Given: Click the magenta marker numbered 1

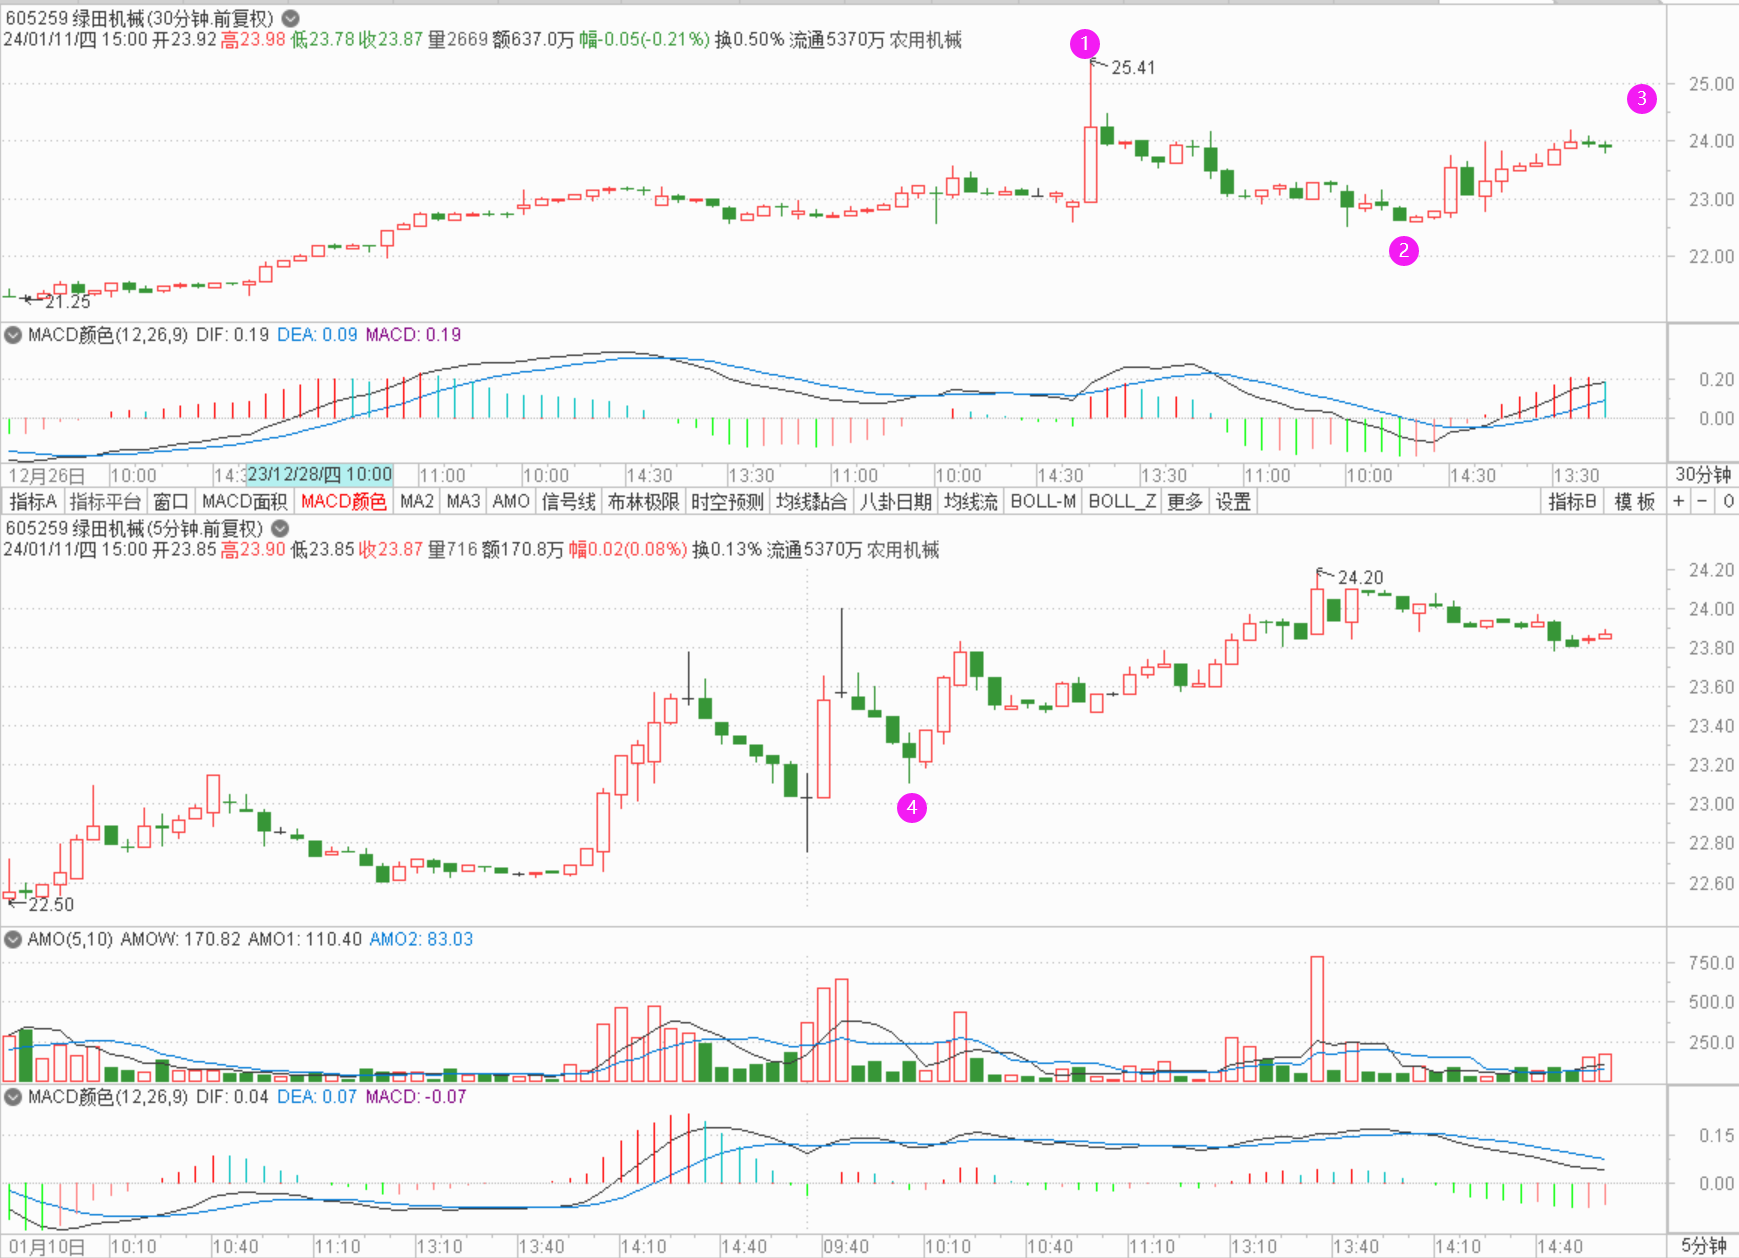Looking at the screenshot, I should coord(1084,44).
